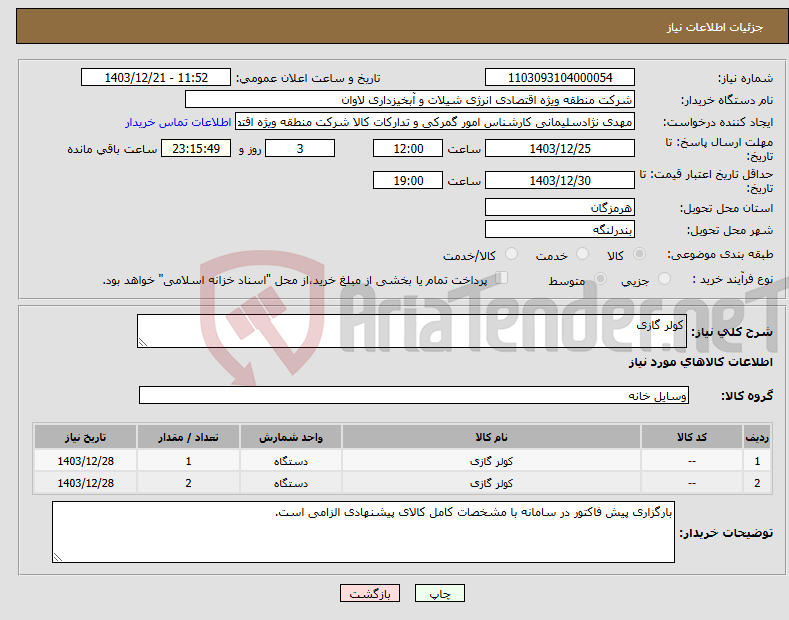Open اطلاعات تماس خریدار contact link
789x620 pixels.
coord(178,122)
